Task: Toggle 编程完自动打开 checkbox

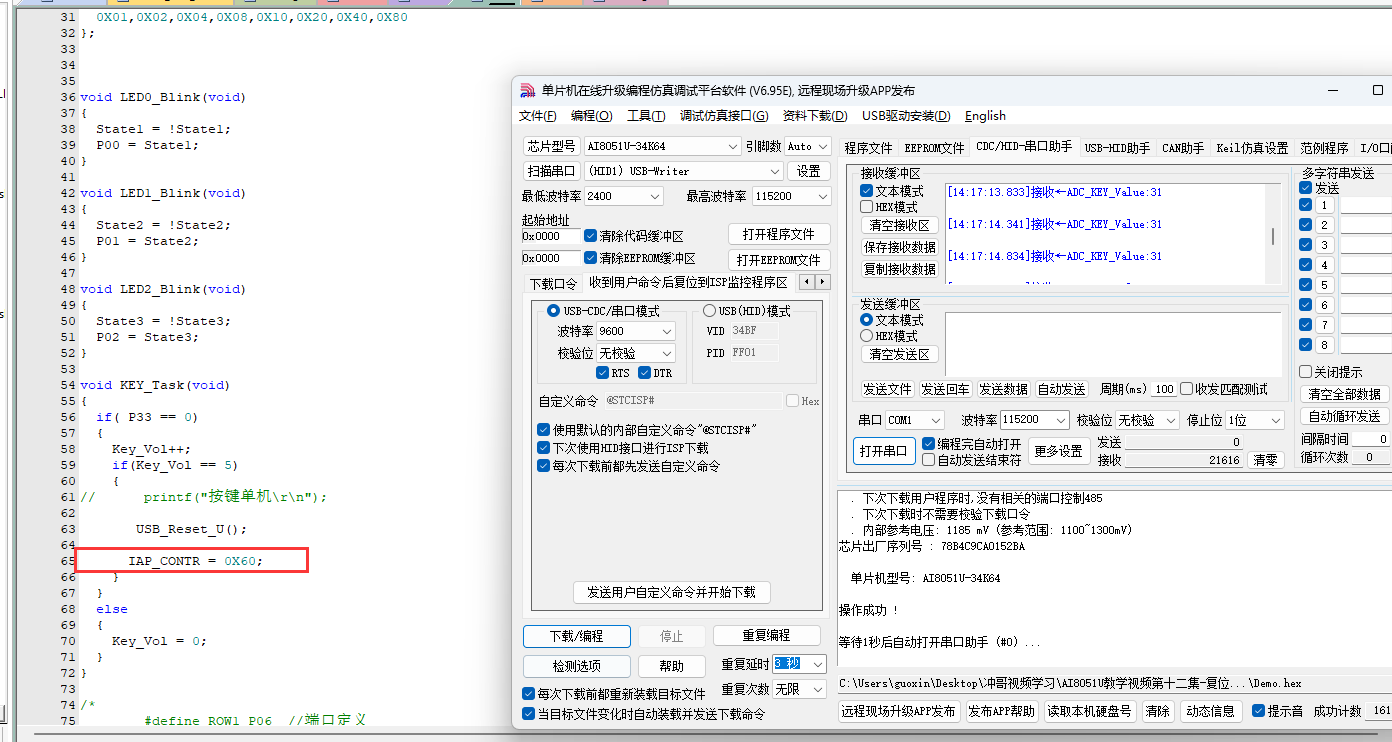Action: click(929, 444)
